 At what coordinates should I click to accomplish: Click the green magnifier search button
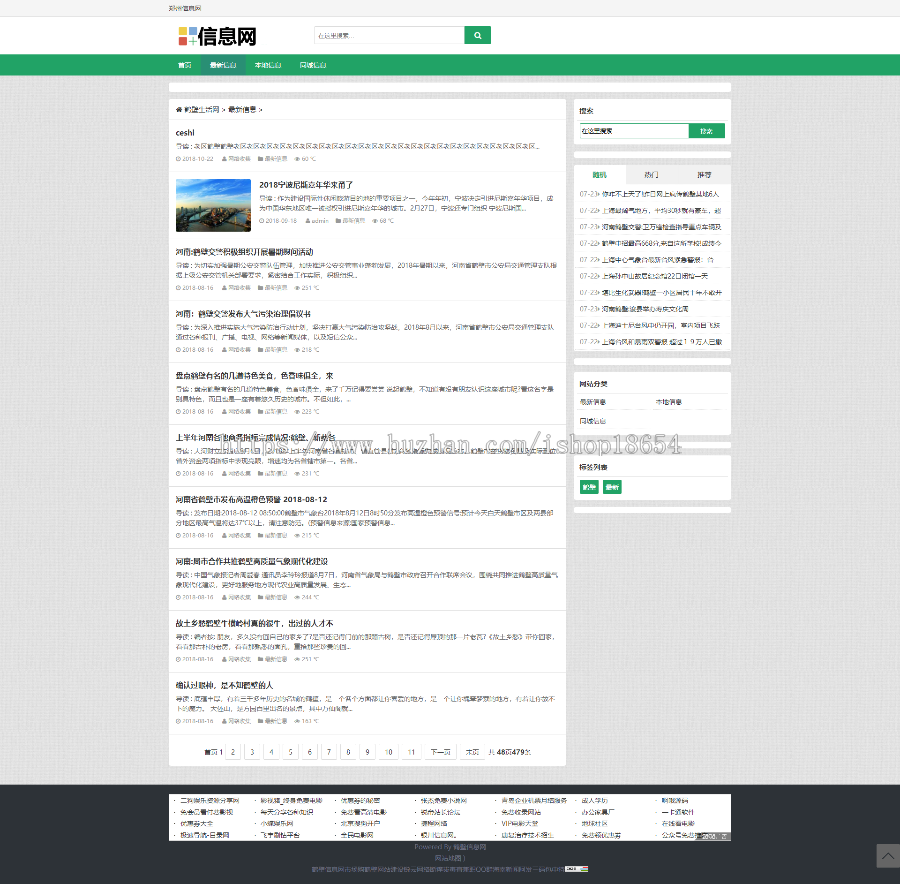477,36
